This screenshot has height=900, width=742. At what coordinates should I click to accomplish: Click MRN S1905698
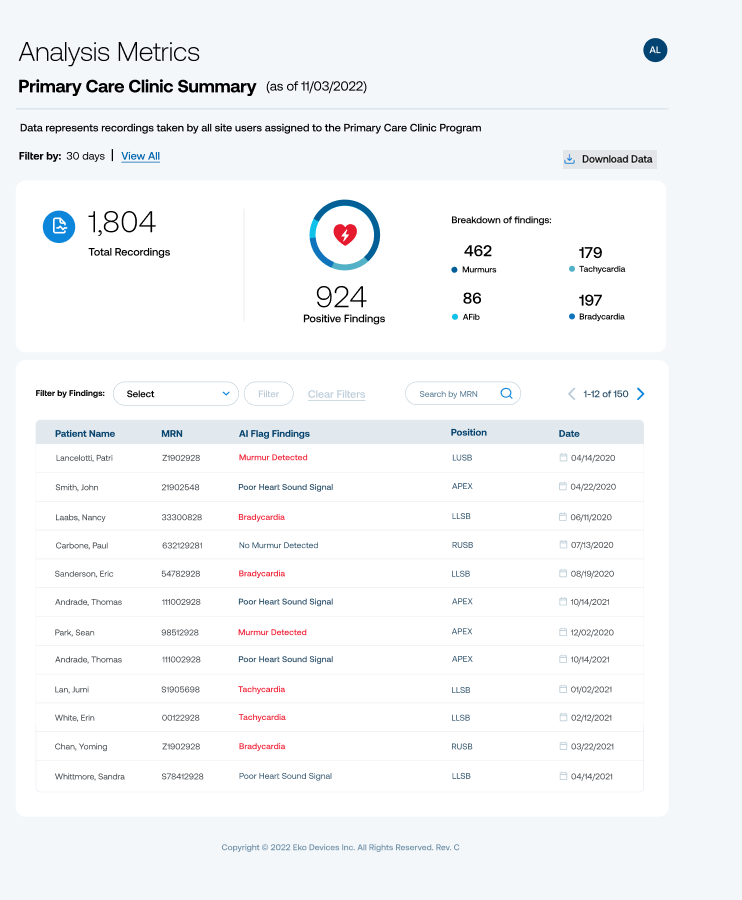pyautogui.click(x=180, y=689)
